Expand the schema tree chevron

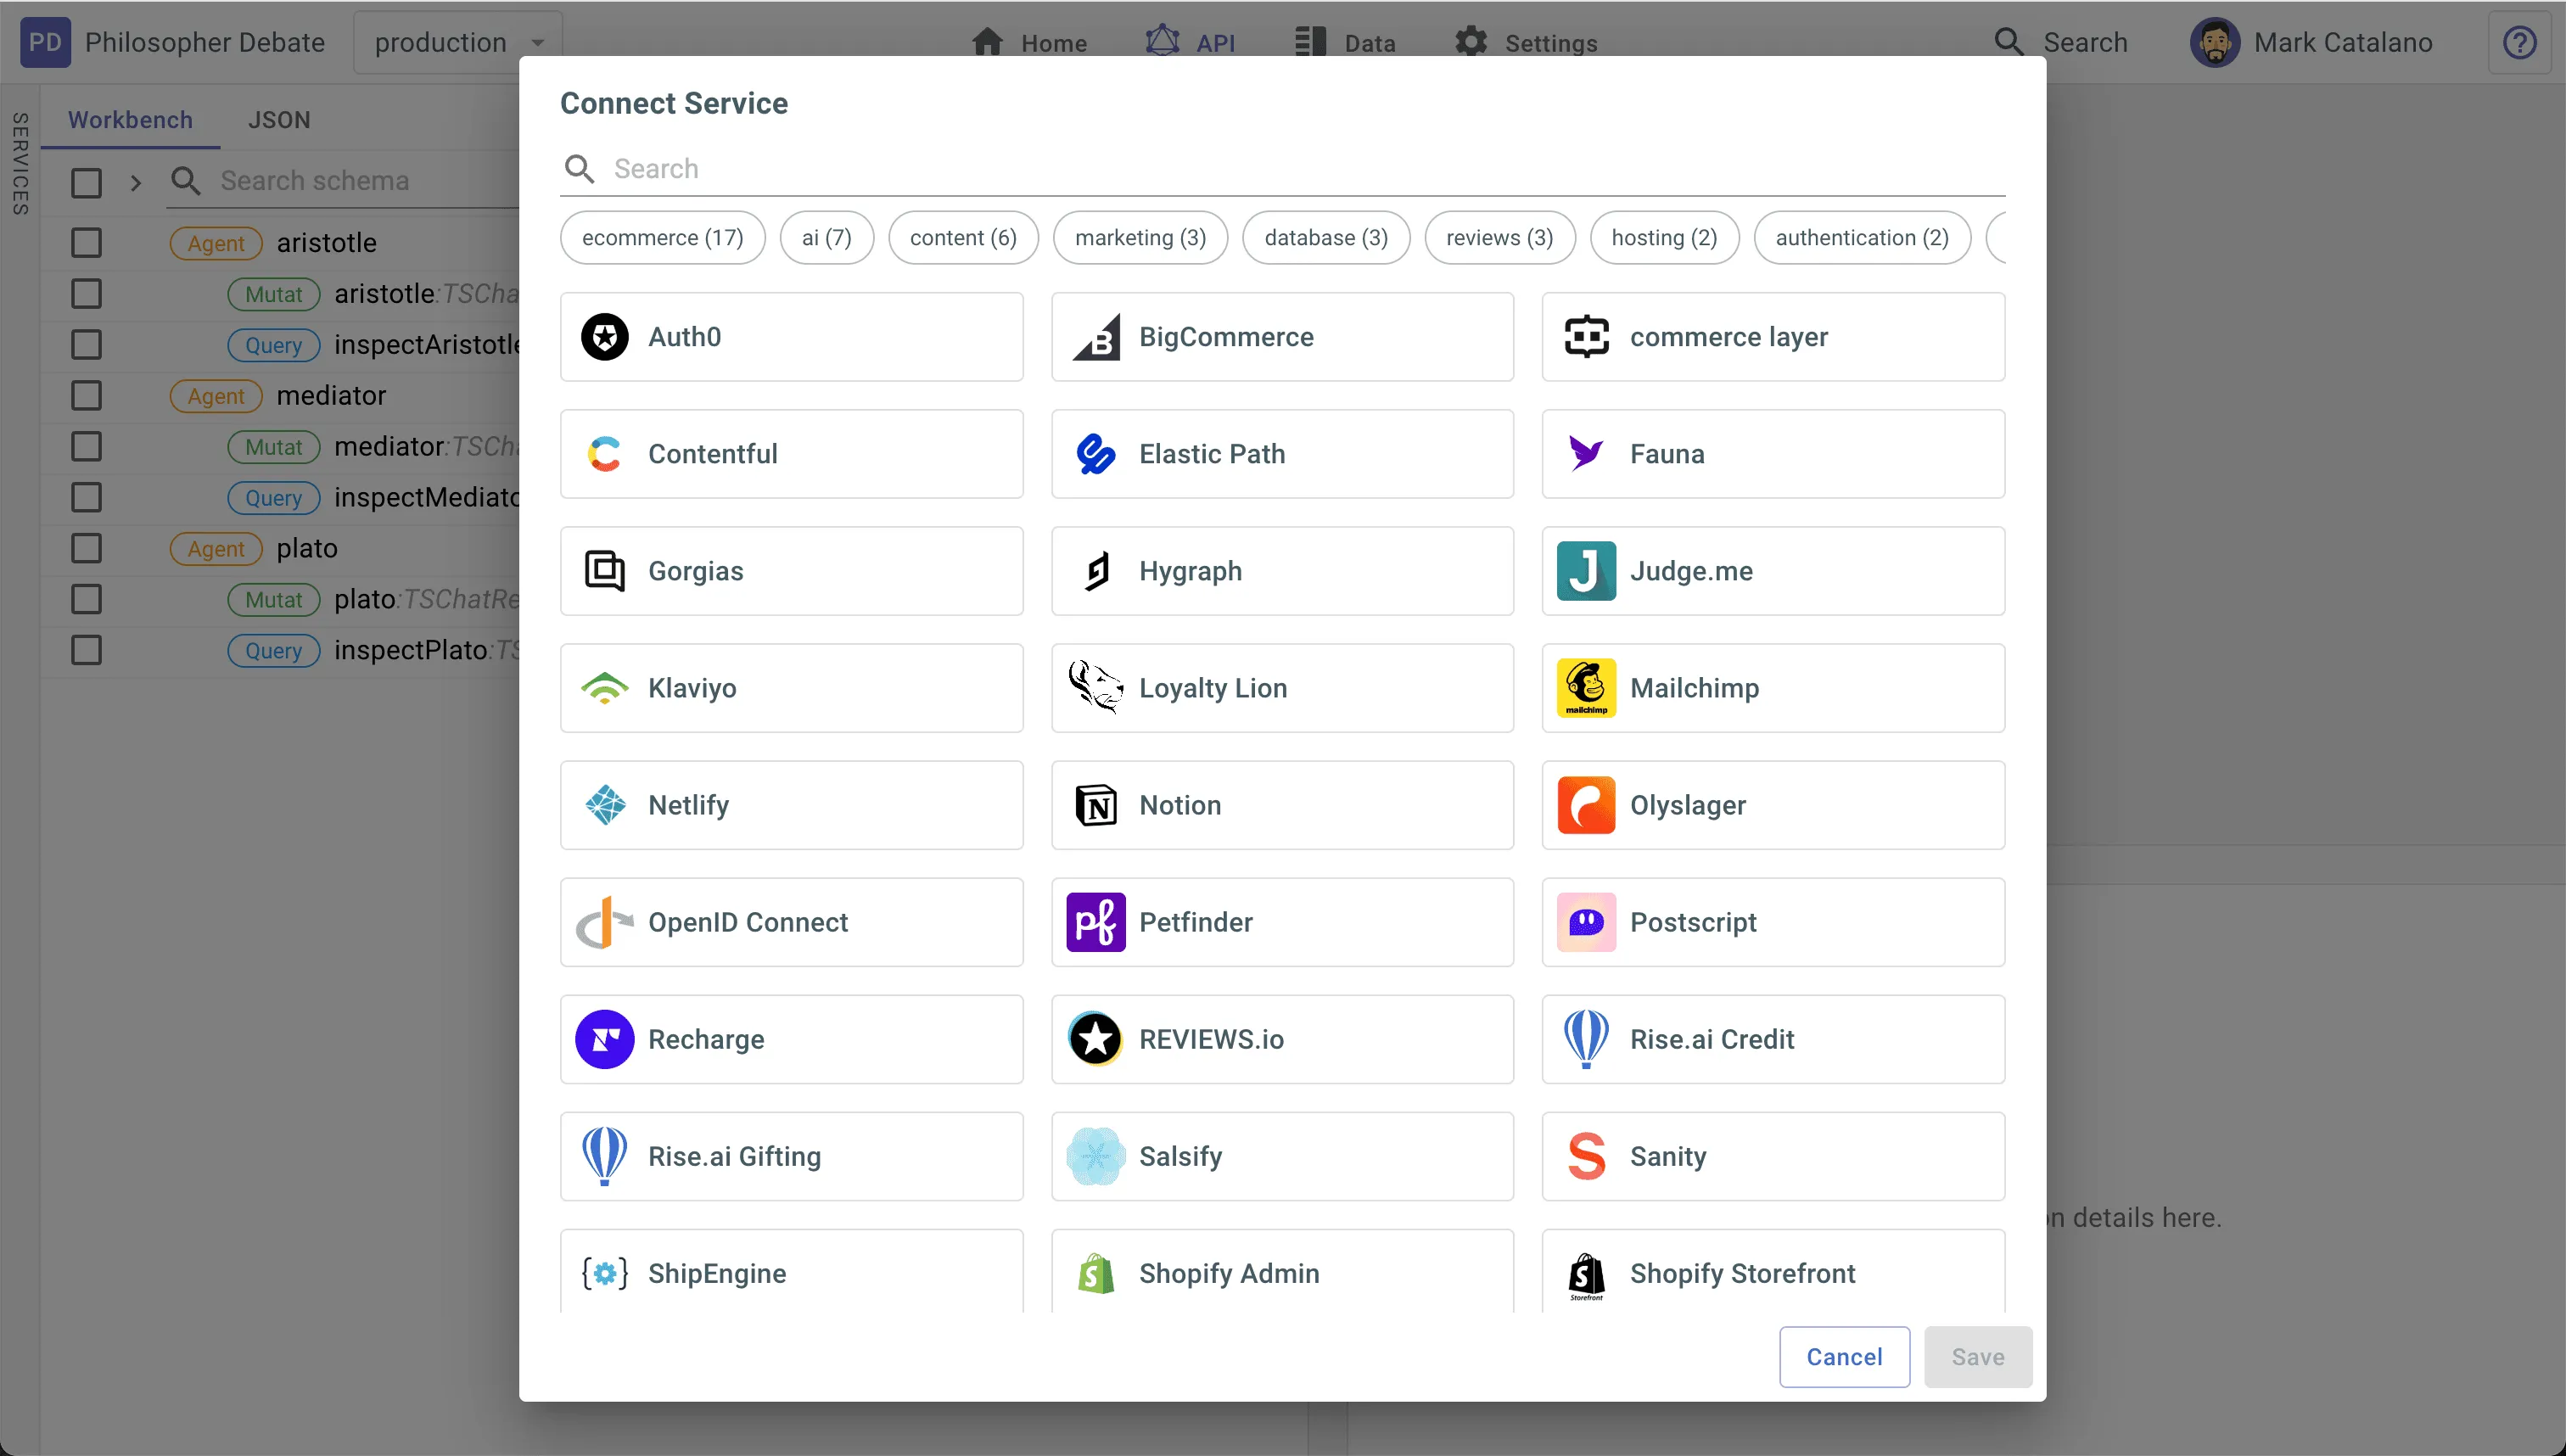136,183
